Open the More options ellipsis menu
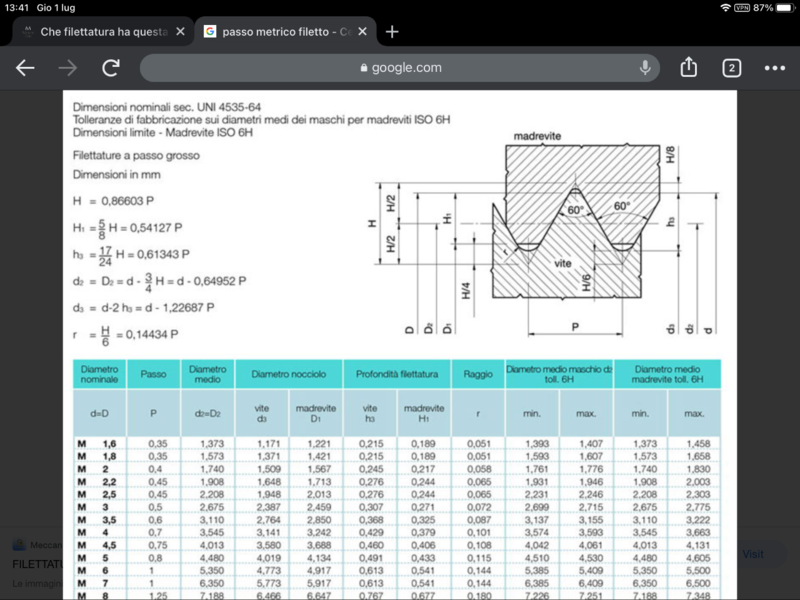The width and height of the screenshot is (800, 600). tap(774, 70)
